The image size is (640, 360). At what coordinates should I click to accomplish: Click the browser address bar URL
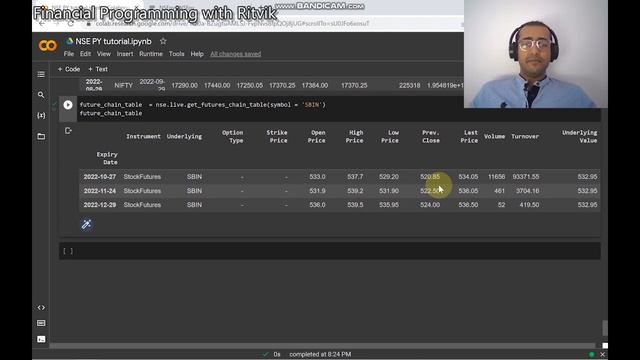point(233,24)
